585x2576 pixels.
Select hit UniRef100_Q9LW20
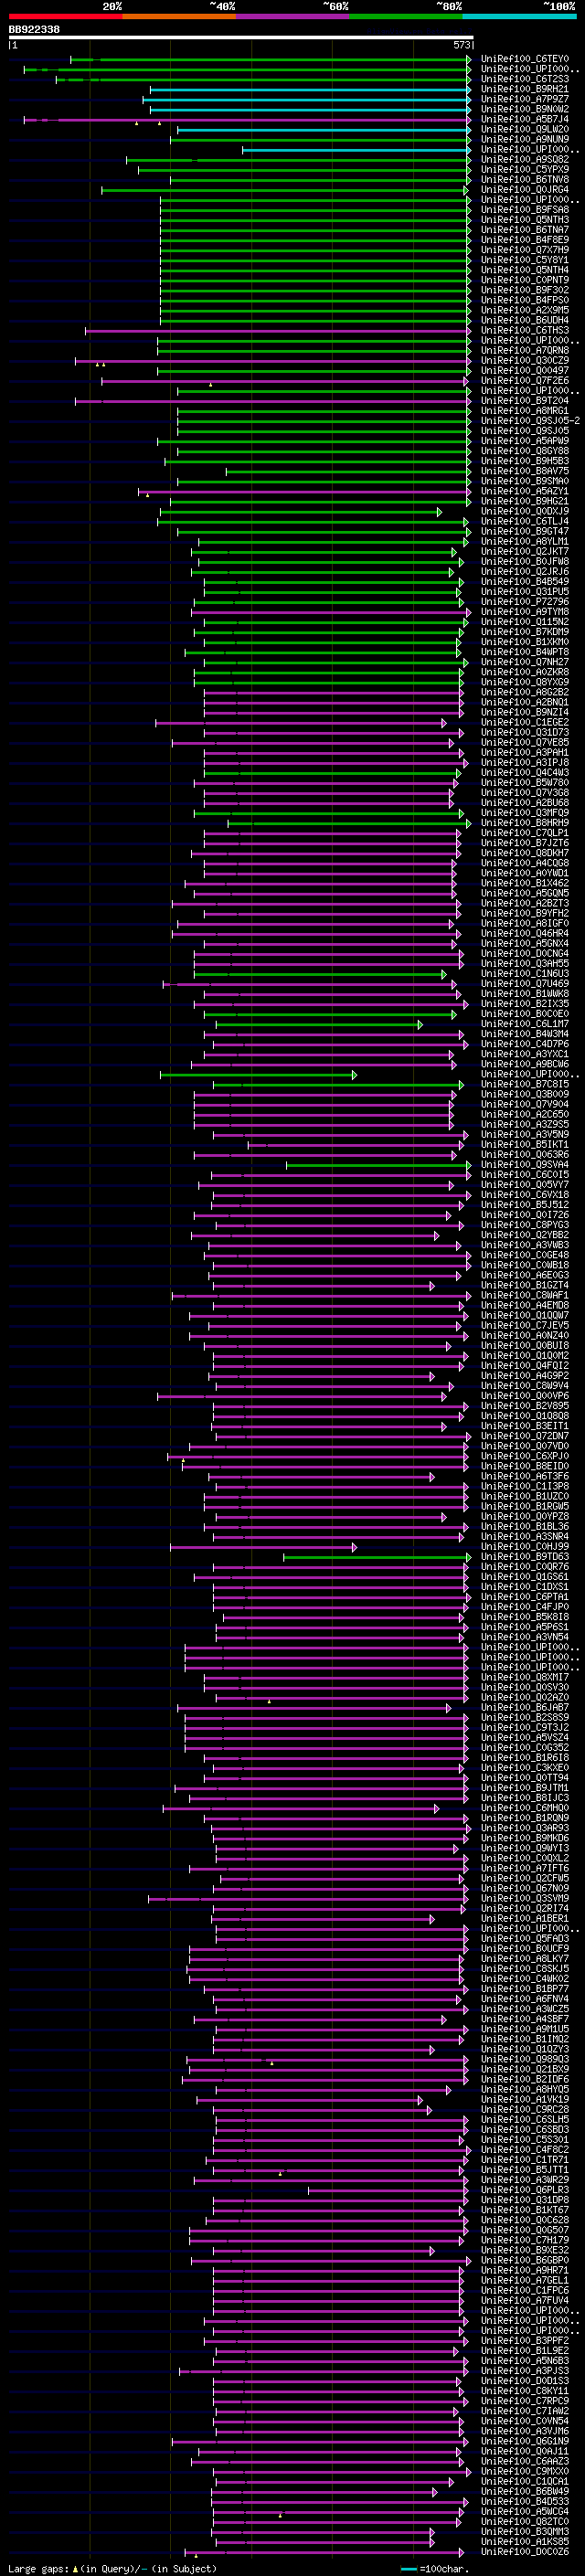pos(525,129)
